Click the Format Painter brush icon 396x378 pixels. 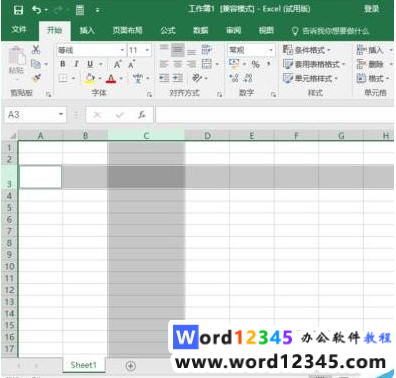[36, 78]
